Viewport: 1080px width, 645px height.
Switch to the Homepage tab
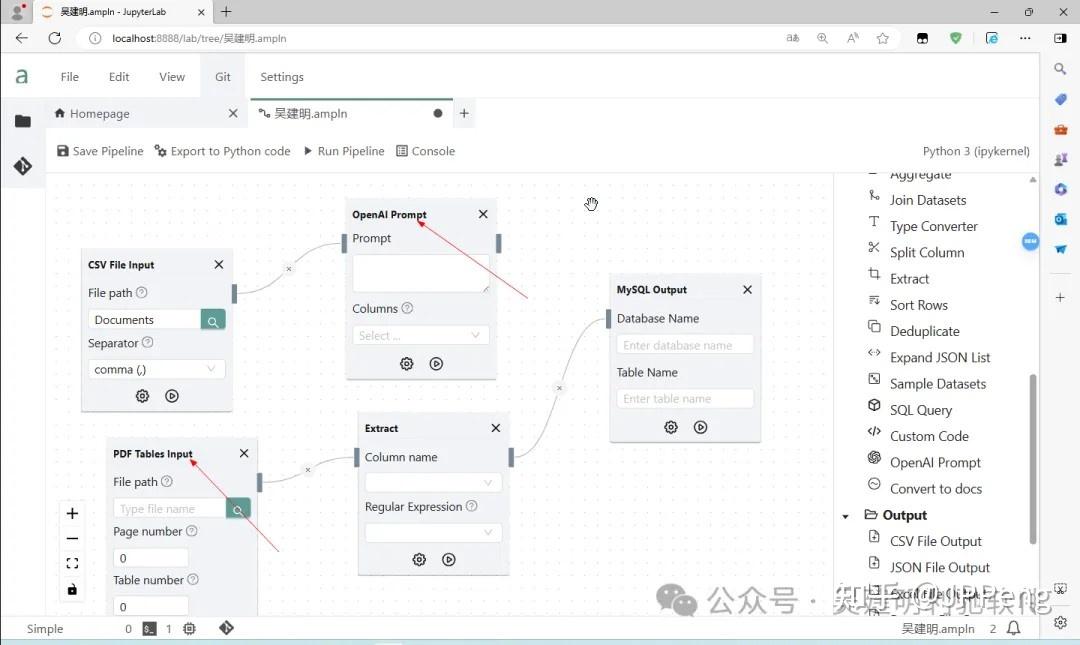(x=98, y=113)
